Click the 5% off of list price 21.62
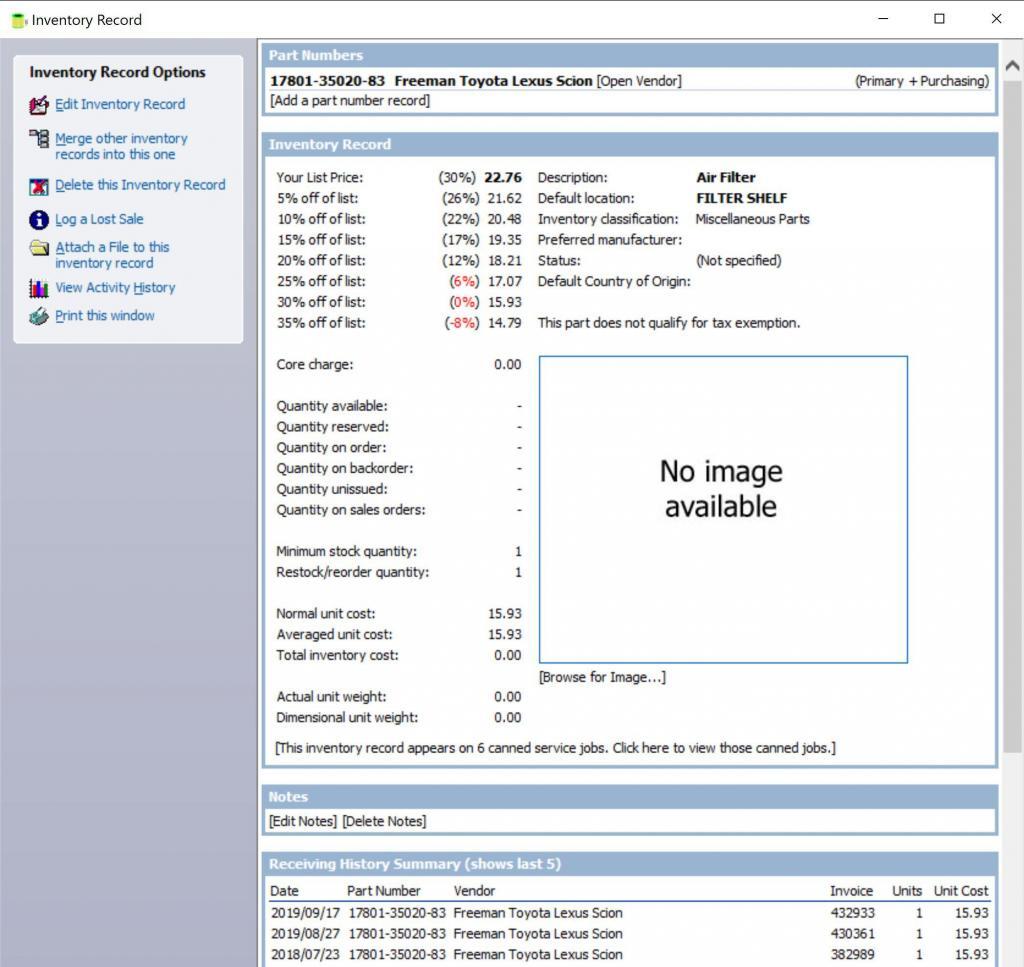1024x967 pixels. pyautogui.click(x=505, y=198)
